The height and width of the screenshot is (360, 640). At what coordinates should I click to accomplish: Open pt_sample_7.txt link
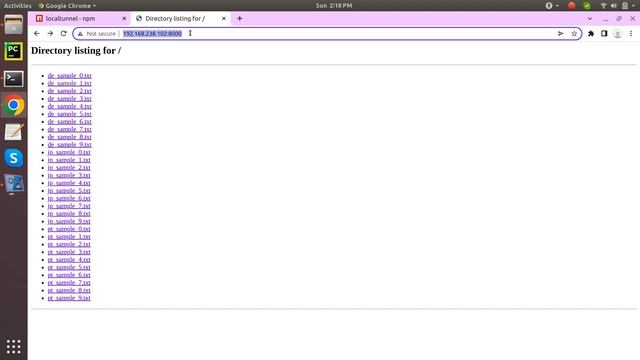click(69, 282)
